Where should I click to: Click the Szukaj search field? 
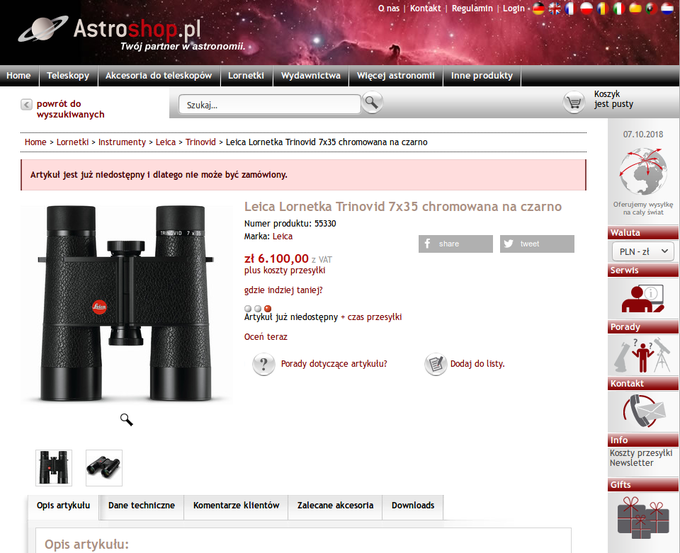[x=269, y=105]
